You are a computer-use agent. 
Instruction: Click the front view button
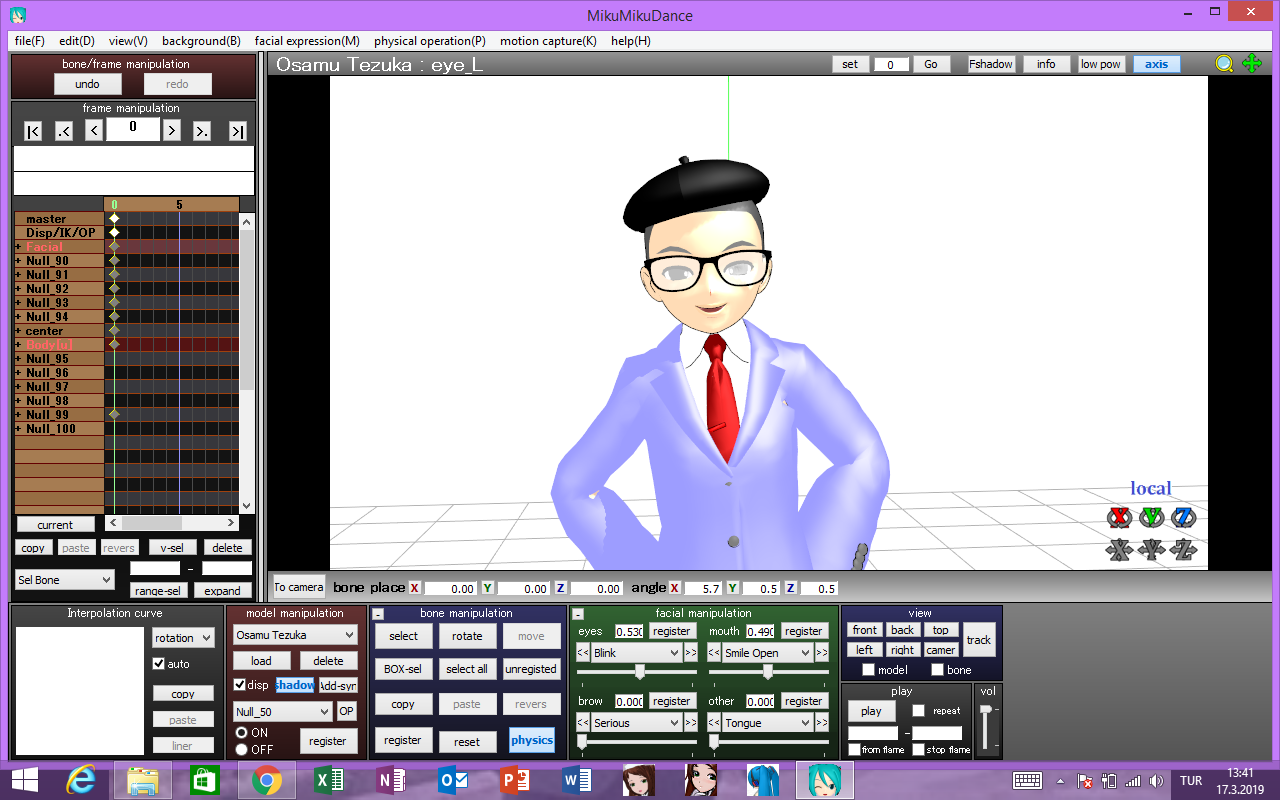pos(865,630)
